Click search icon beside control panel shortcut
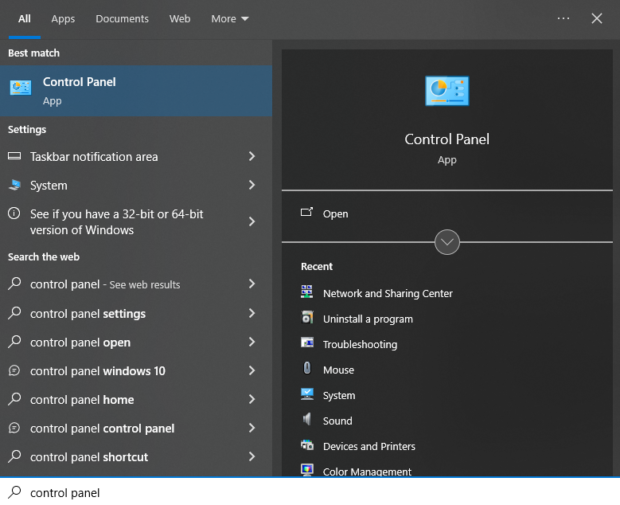 point(15,456)
